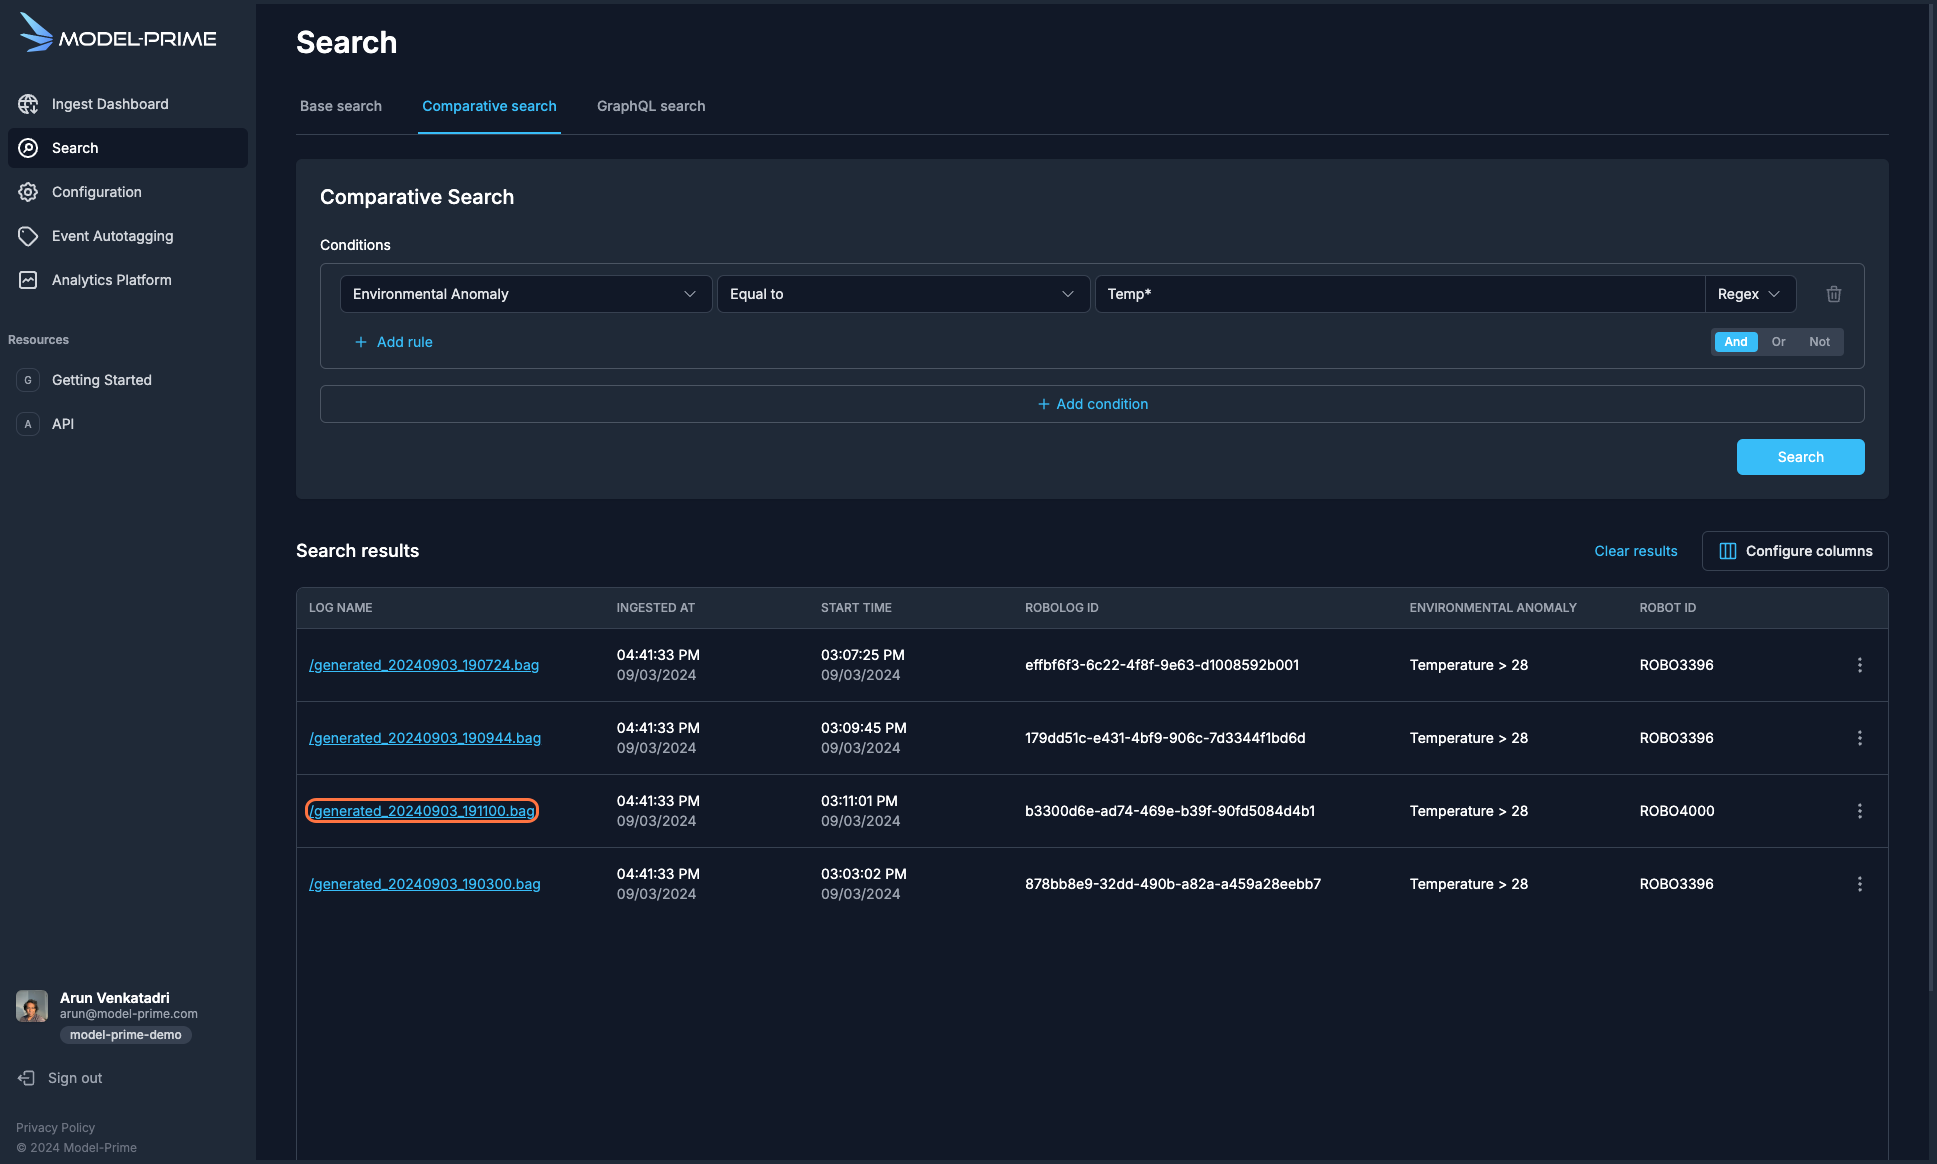1937x1164 pixels.
Task: Select the Or logic operator
Action: 1778,342
